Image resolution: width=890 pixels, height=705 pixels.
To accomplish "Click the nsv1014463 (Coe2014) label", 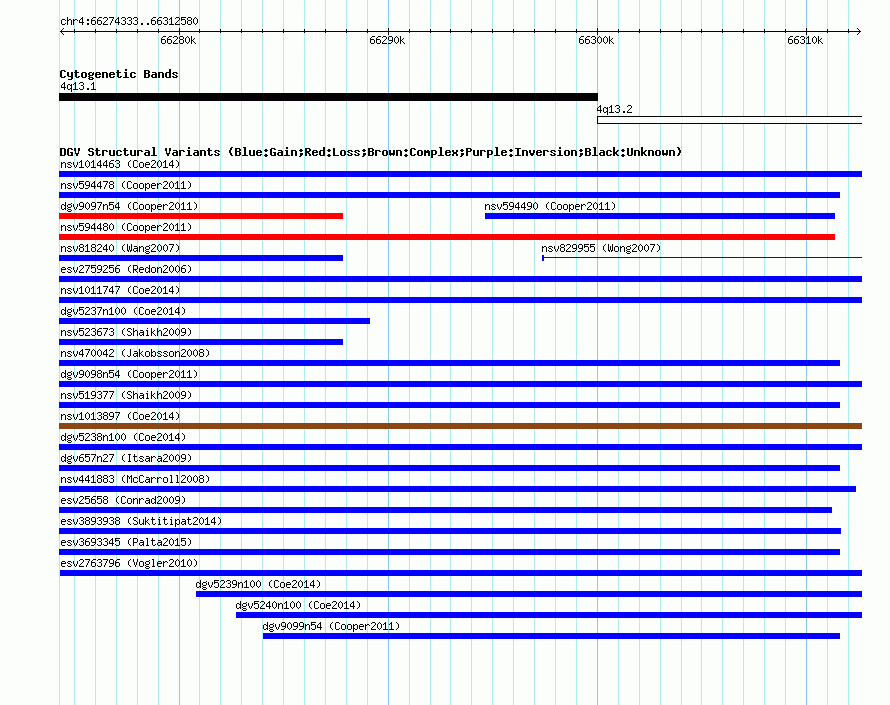I will pos(120,165).
